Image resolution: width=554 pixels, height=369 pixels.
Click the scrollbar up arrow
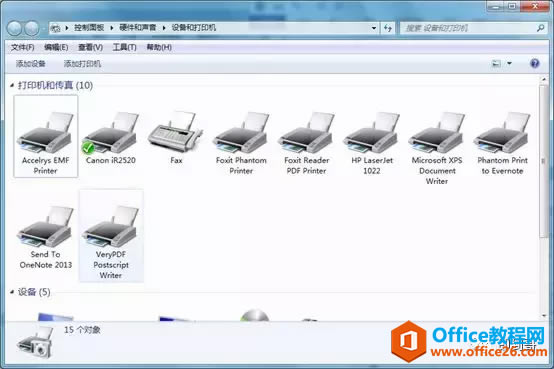pos(543,80)
